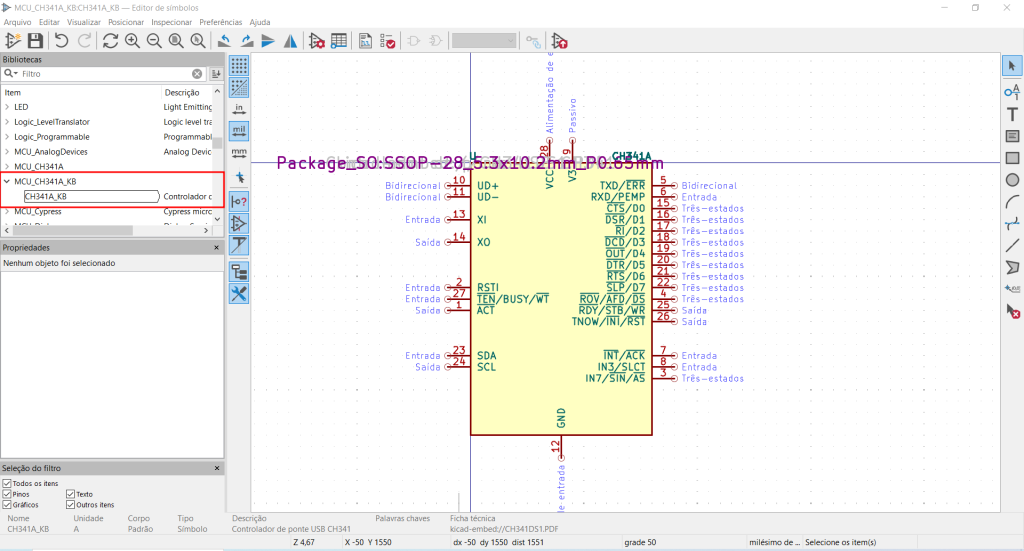Viewport: 1024px width, 551px height.
Task: Zoom to selection tool
Action: 198,41
